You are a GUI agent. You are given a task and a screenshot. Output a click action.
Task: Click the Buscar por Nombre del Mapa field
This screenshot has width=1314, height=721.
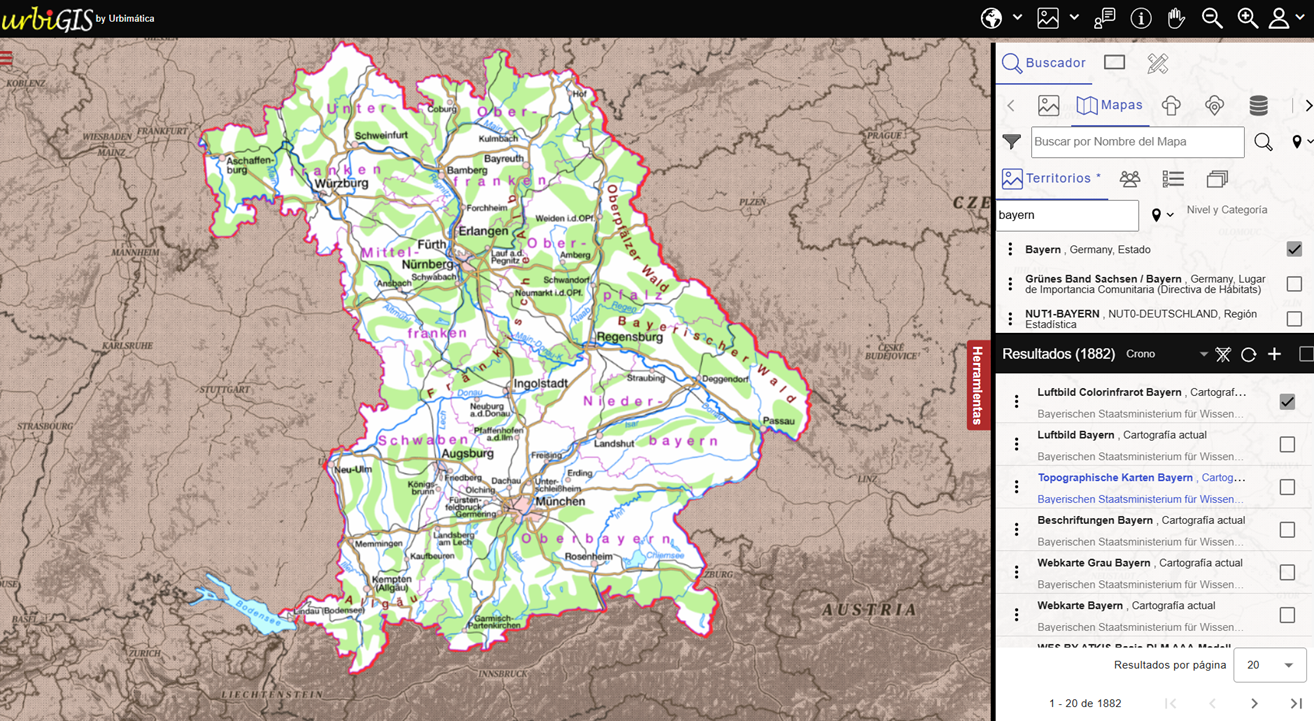click(1137, 142)
